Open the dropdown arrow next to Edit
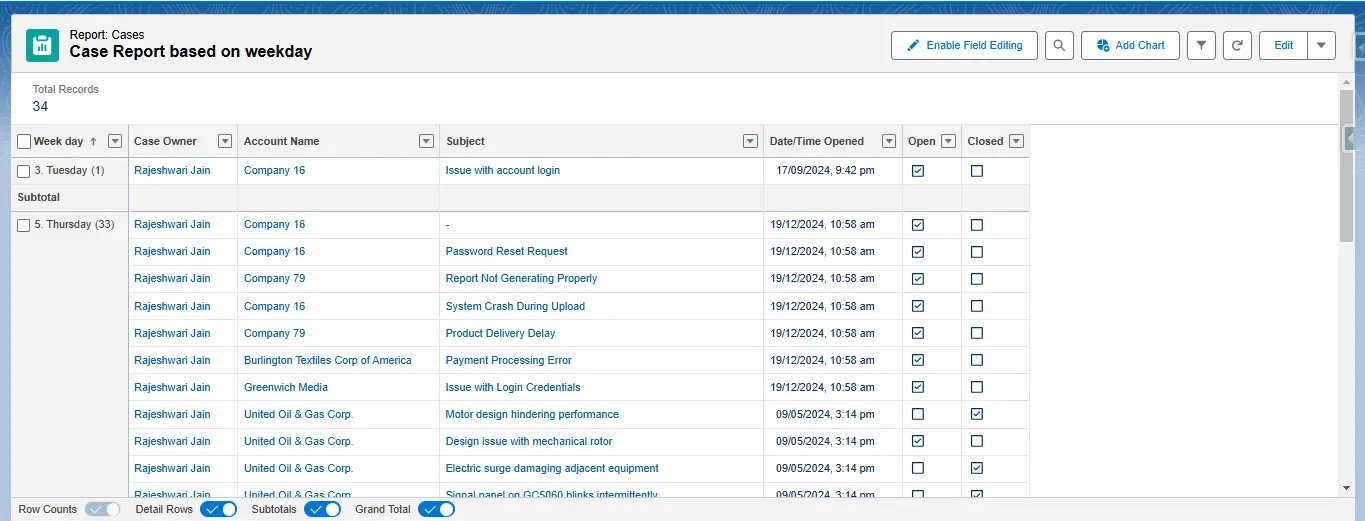The image size is (1365, 521). (x=1321, y=46)
